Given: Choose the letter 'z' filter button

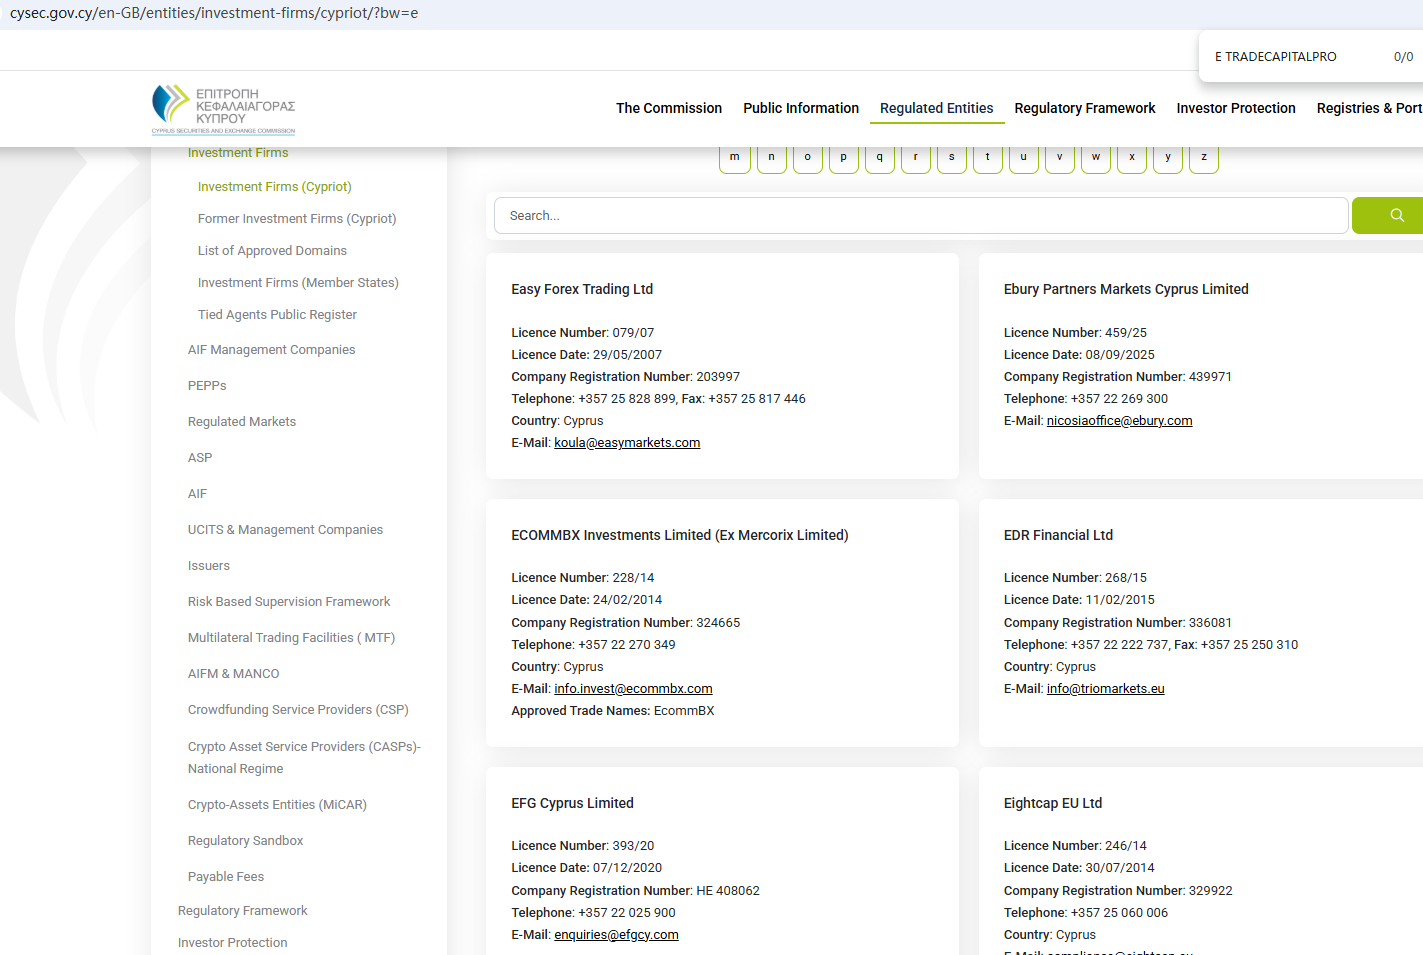Looking at the screenshot, I should pos(1203,158).
